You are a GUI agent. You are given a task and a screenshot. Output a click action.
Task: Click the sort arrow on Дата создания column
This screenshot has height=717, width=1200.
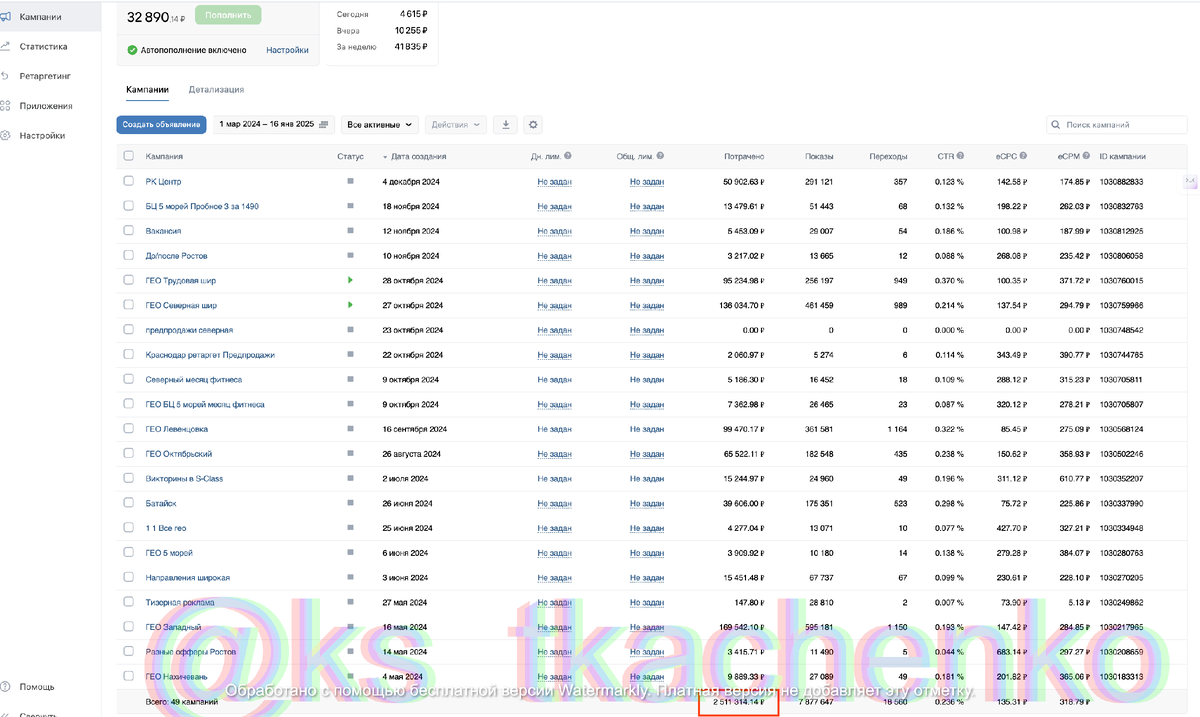(385, 157)
